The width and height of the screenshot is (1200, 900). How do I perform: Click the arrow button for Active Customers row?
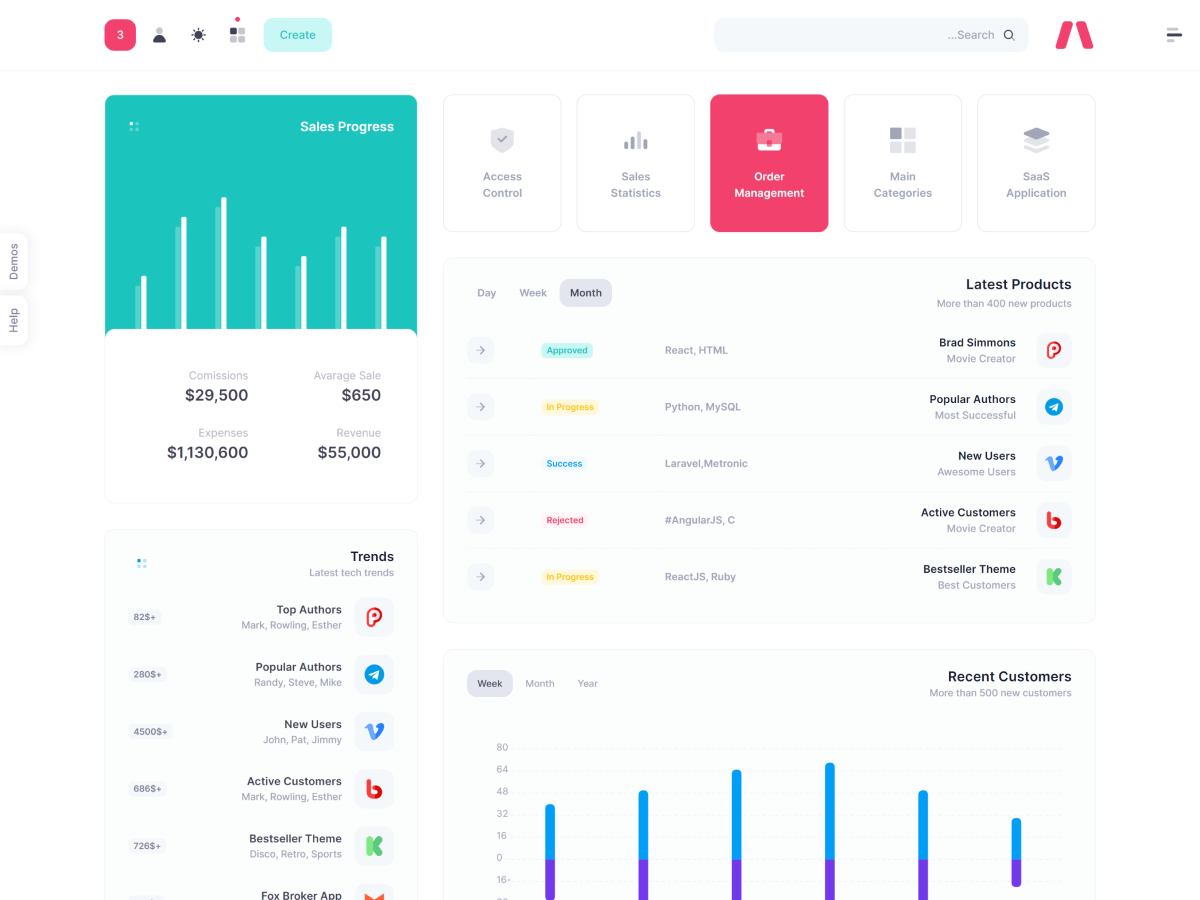pyautogui.click(x=481, y=520)
